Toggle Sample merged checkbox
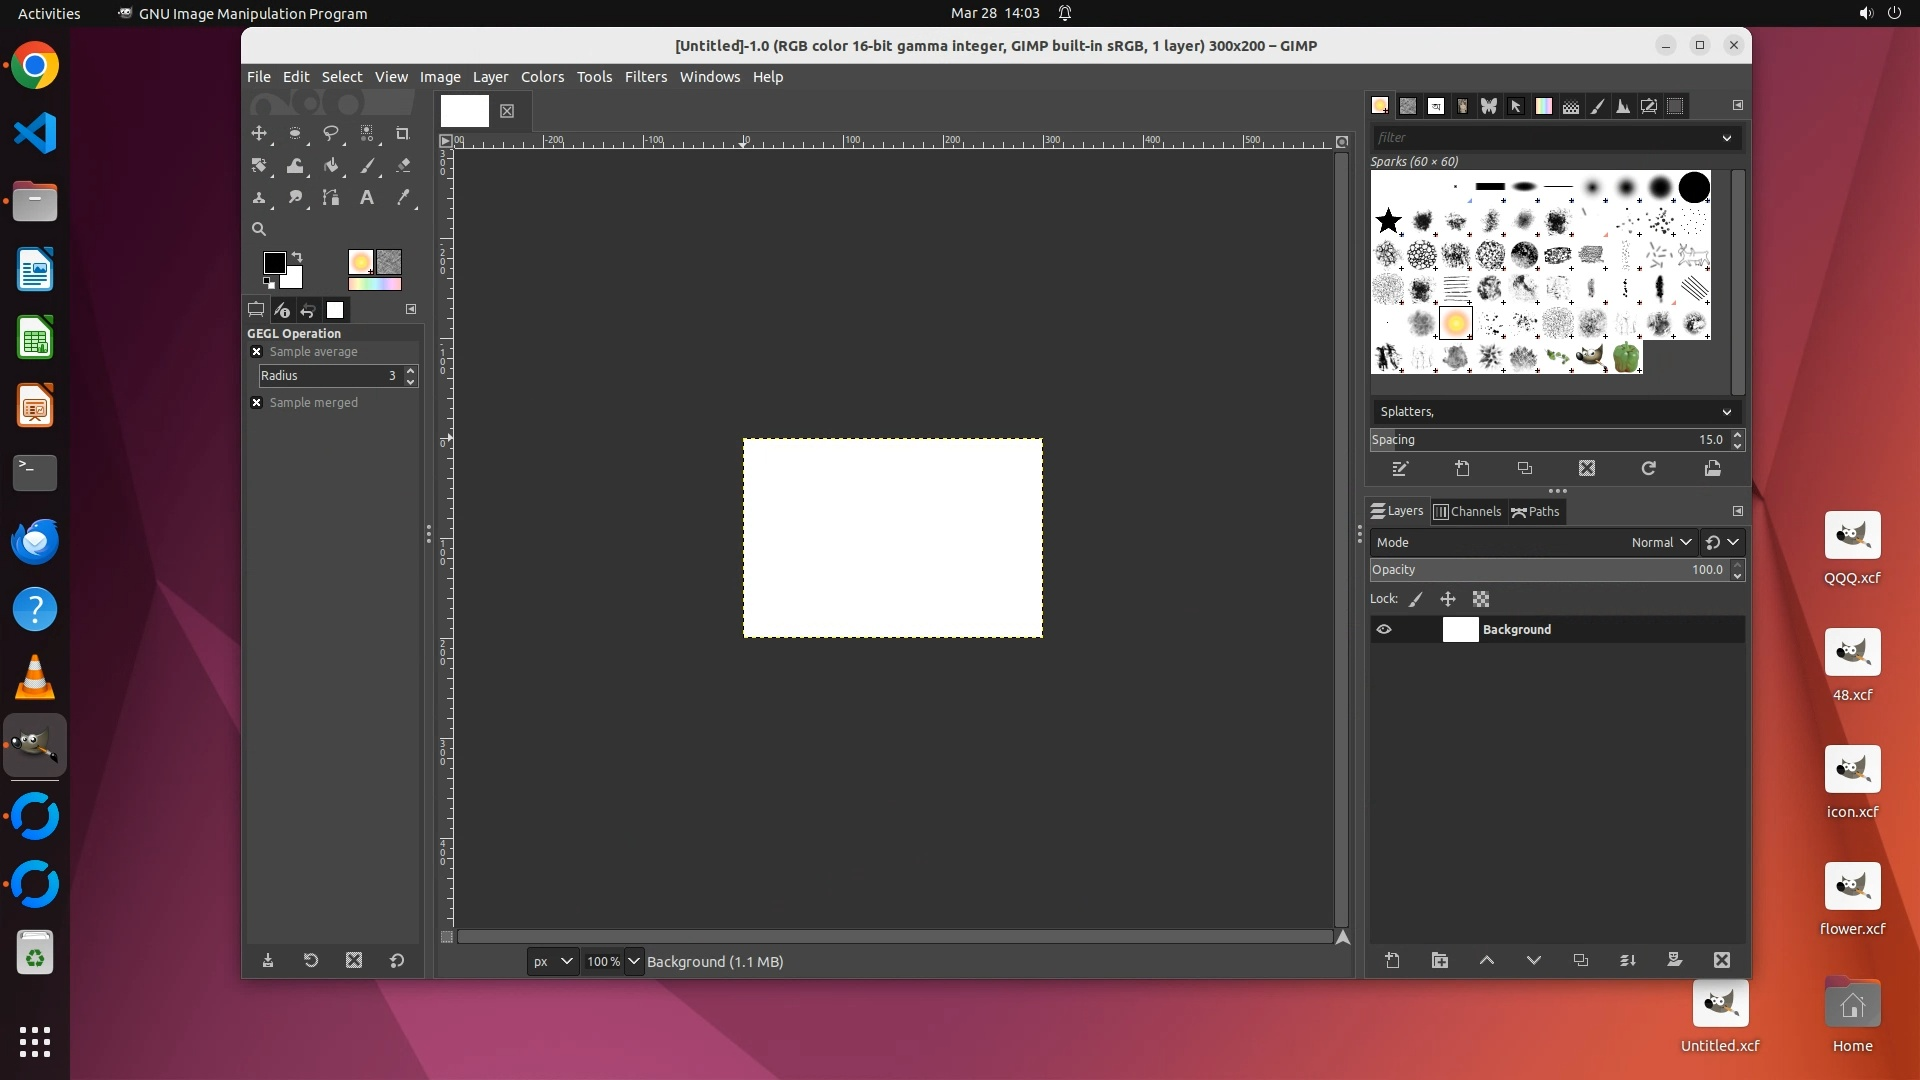This screenshot has height=1080, width=1920. (257, 403)
